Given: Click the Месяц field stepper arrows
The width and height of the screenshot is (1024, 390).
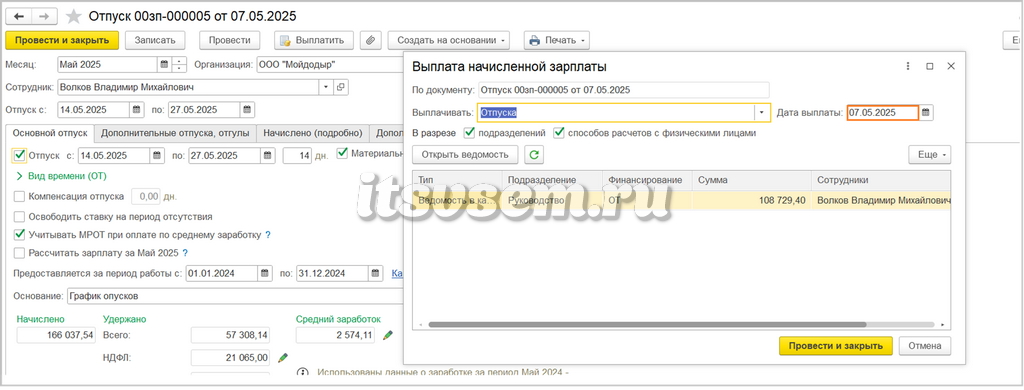Looking at the screenshot, I should click(x=179, y=65).
